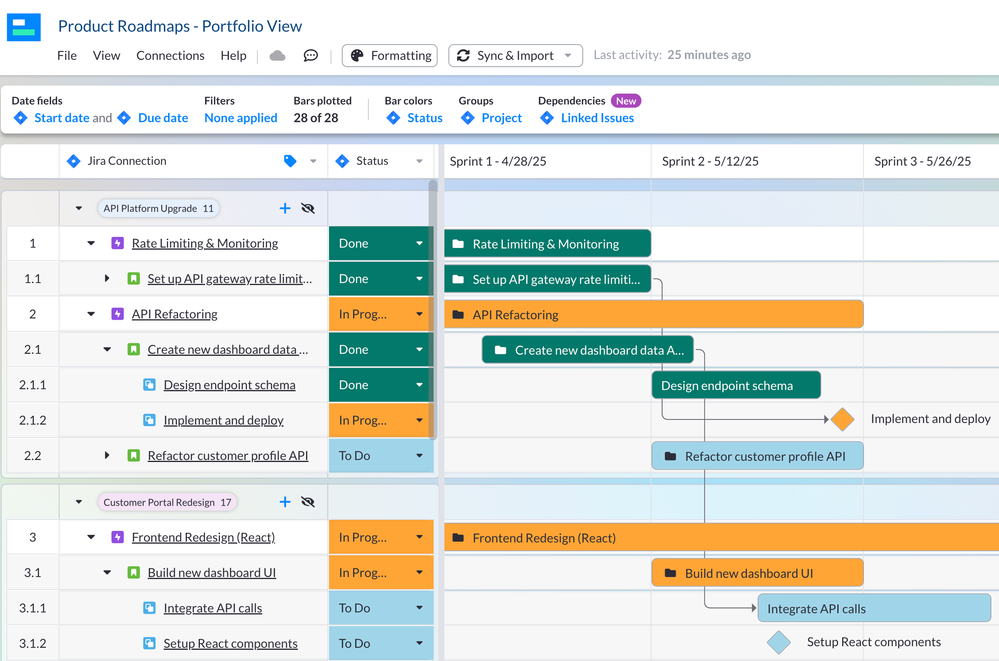Viewport: 999px width, 661px height.
Task: Click the Due date field link
Action: pos(163,118)
